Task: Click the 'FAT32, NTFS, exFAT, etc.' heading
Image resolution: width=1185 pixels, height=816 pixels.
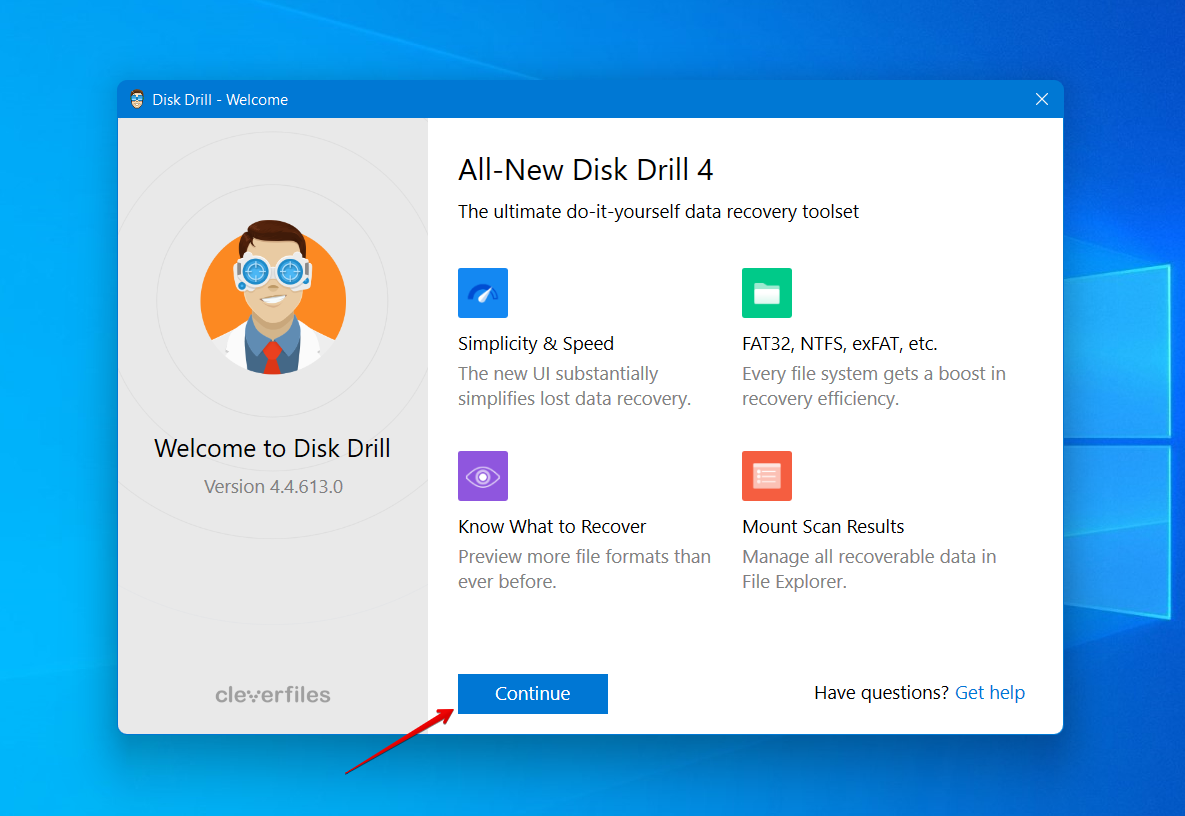Action: pyautogui.click(x=840, y=344)
